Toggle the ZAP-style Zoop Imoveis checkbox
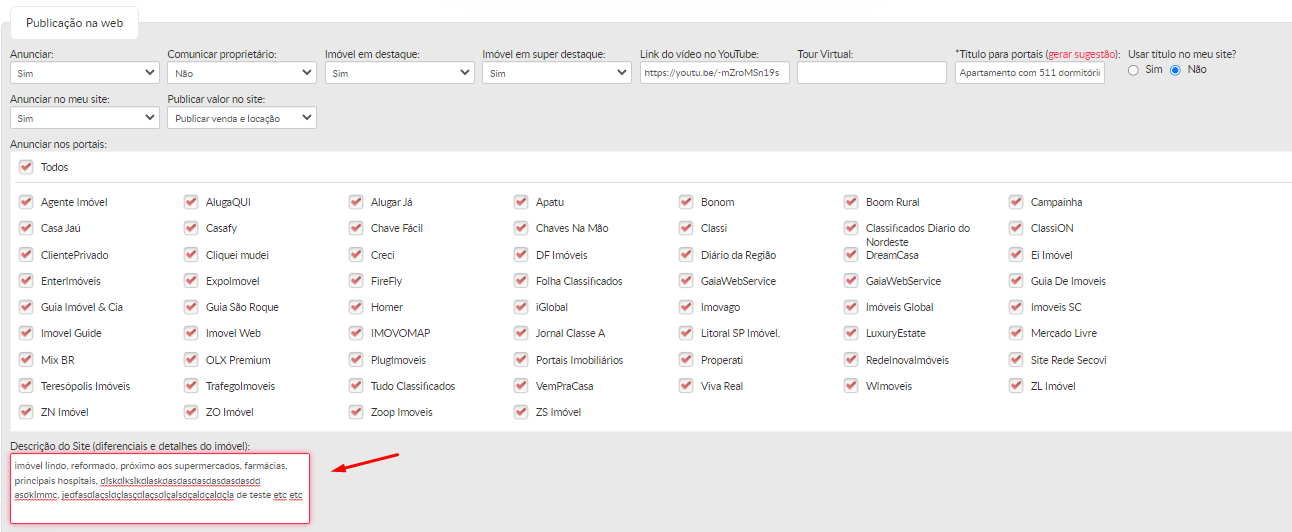The image size is (1292, 532). [356, 412]
